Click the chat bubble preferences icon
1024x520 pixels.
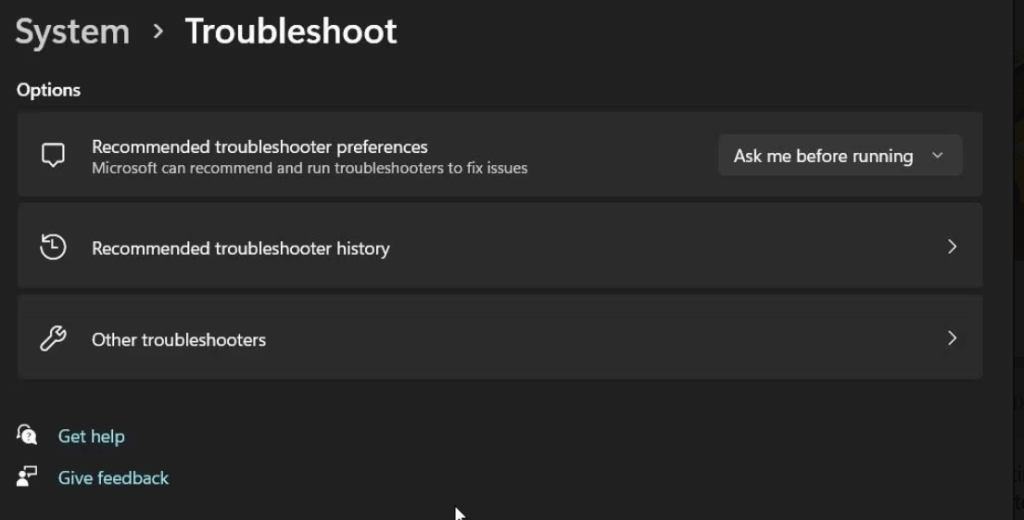(53, 155)
